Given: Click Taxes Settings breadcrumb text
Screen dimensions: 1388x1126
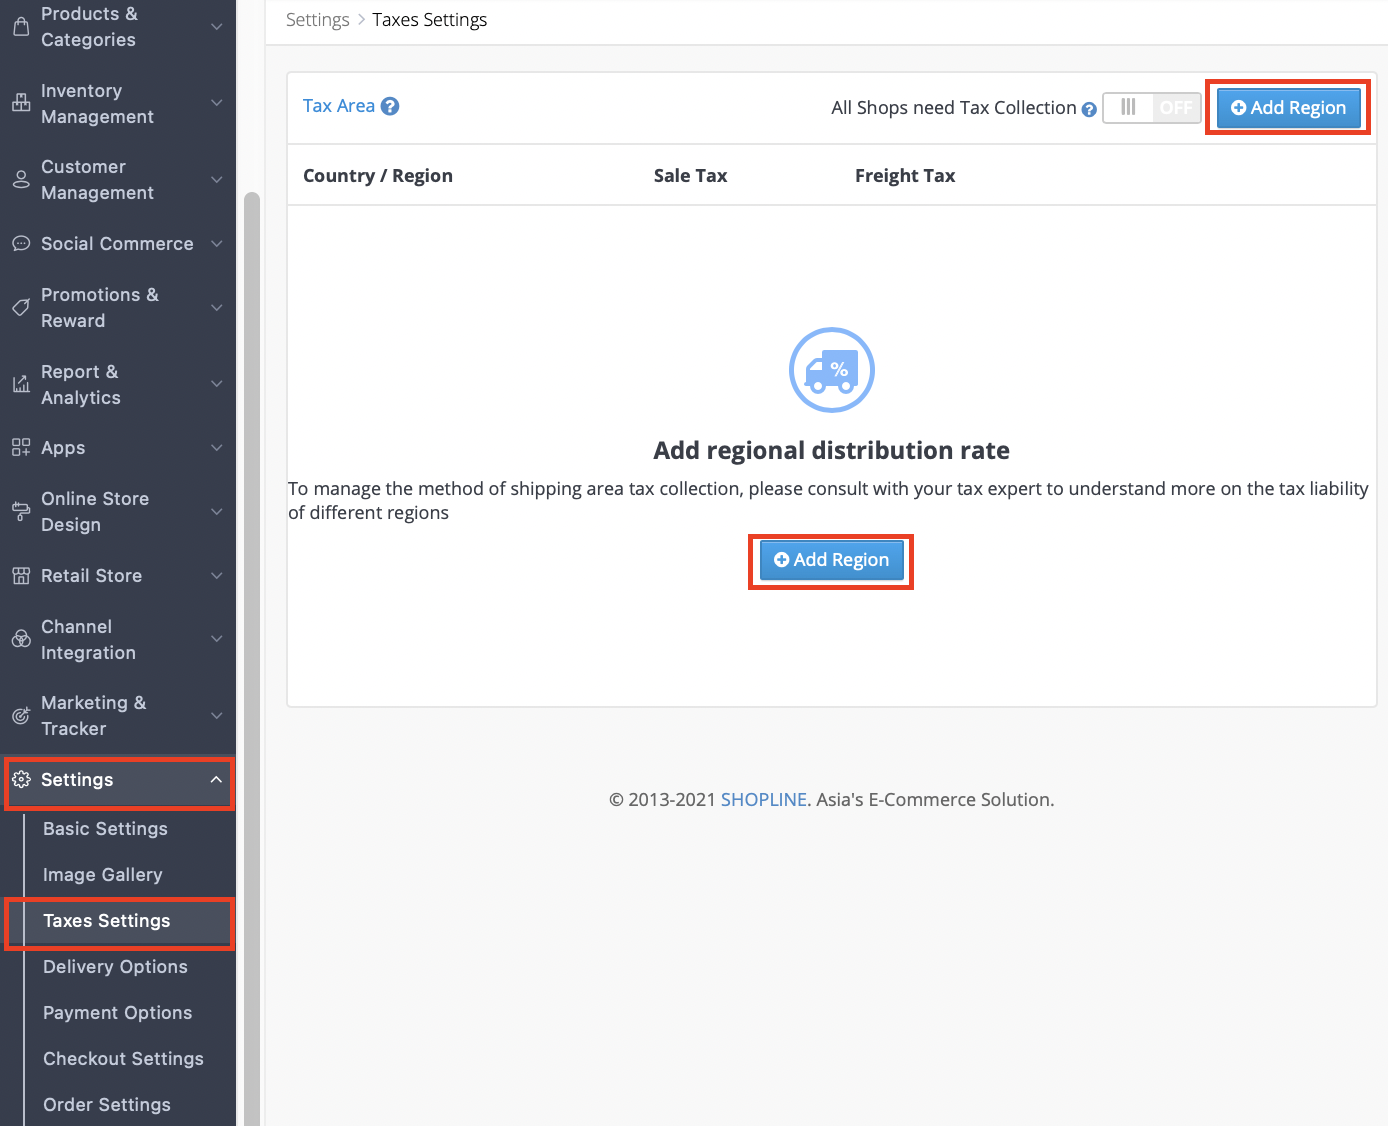Looking at the screenshot, I should click(430, 20).
